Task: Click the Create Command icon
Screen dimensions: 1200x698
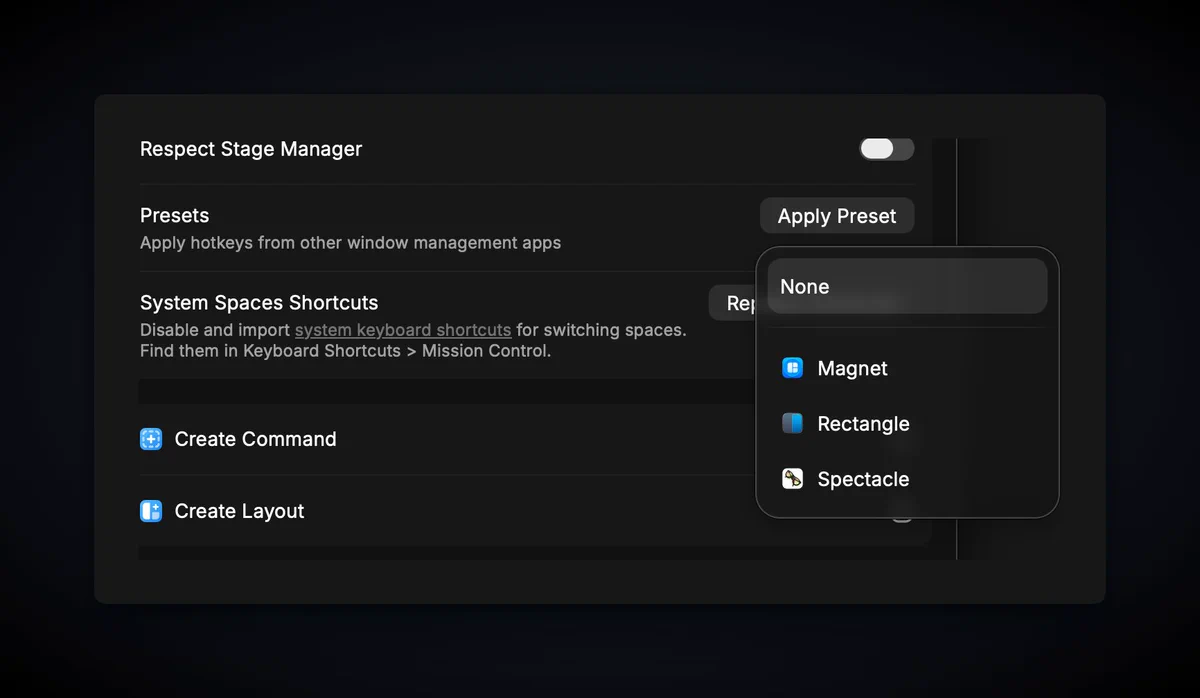Action: (x=151, y=439)
